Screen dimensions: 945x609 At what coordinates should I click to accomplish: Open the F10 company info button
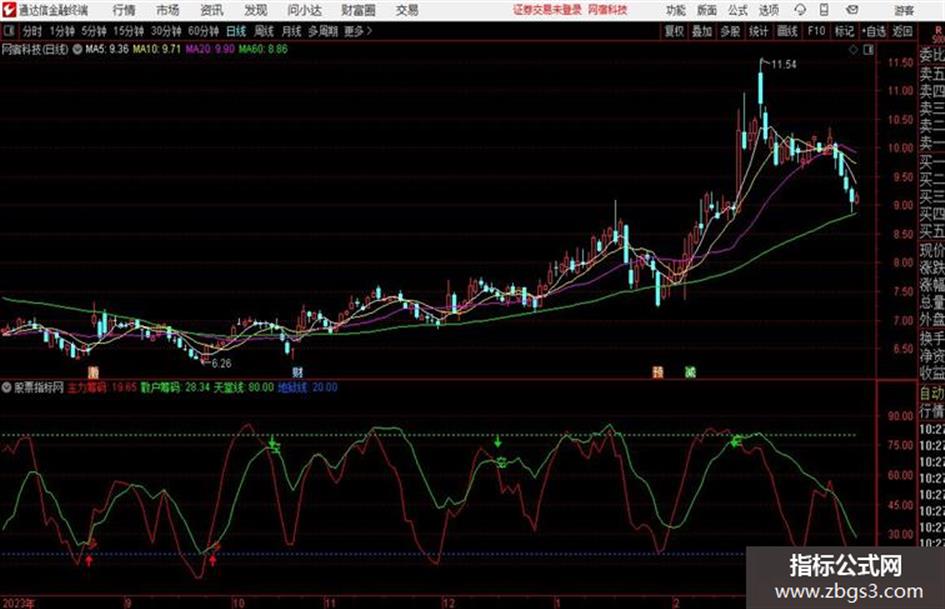[x=816, y=31]
